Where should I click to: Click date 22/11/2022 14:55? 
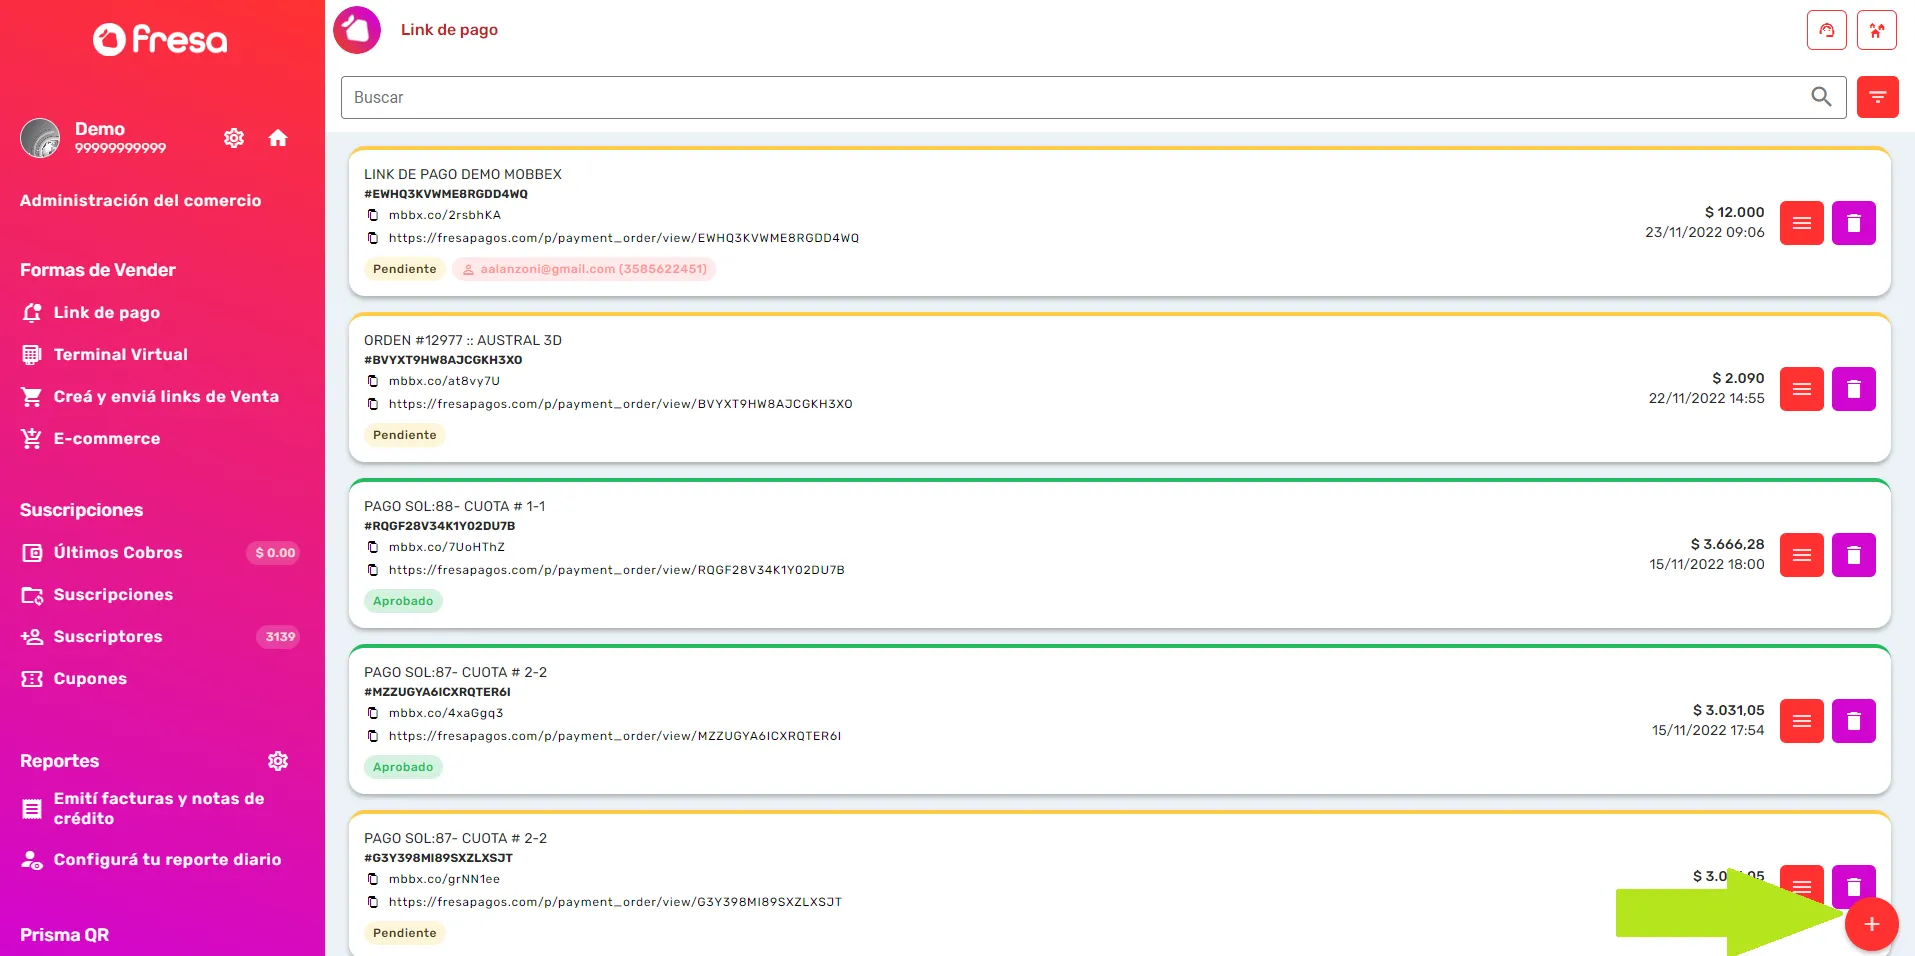(x=1706, y=398)
